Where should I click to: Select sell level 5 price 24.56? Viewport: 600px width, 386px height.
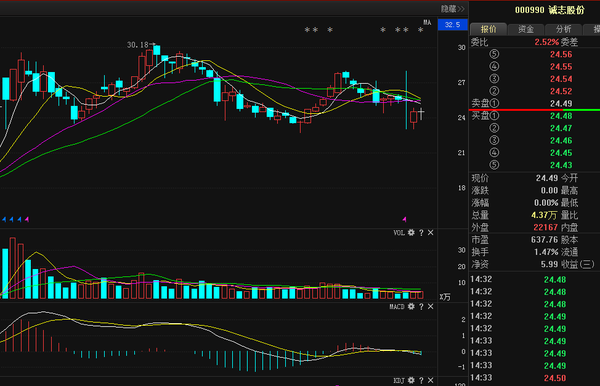click(561, 54)
